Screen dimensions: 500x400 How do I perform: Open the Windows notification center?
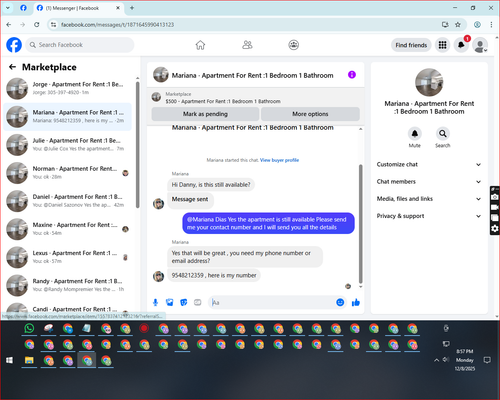[x=487, y=360]
